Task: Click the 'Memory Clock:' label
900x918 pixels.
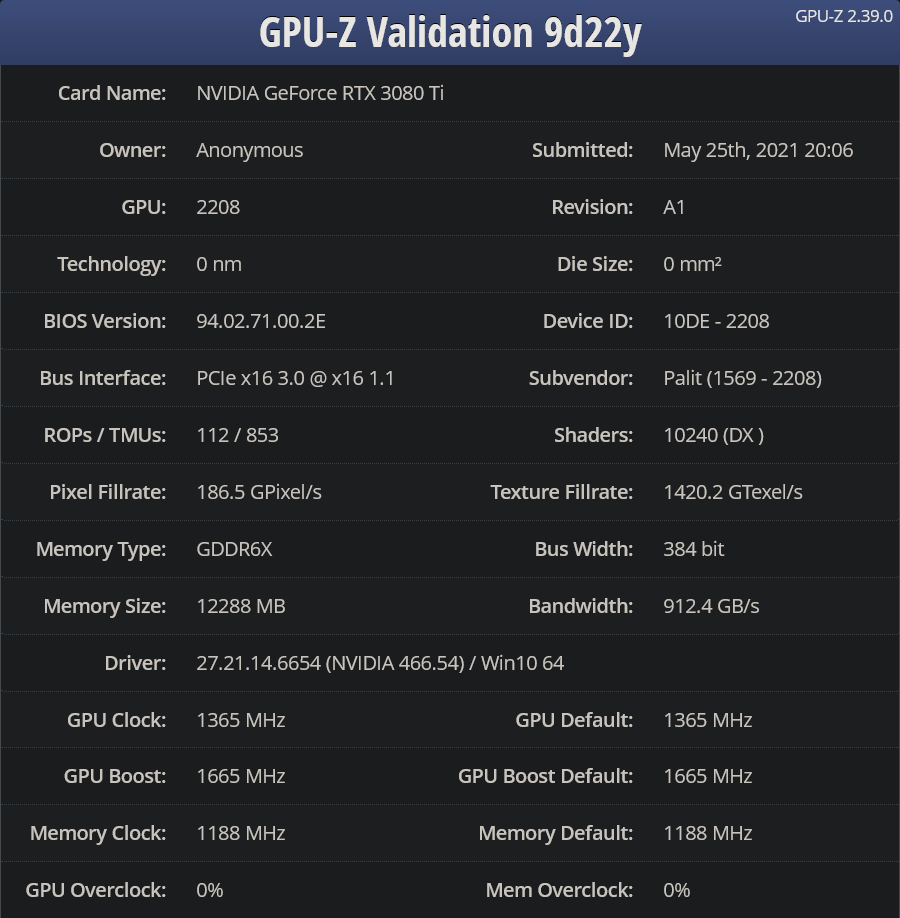Action: click(98, 833)
